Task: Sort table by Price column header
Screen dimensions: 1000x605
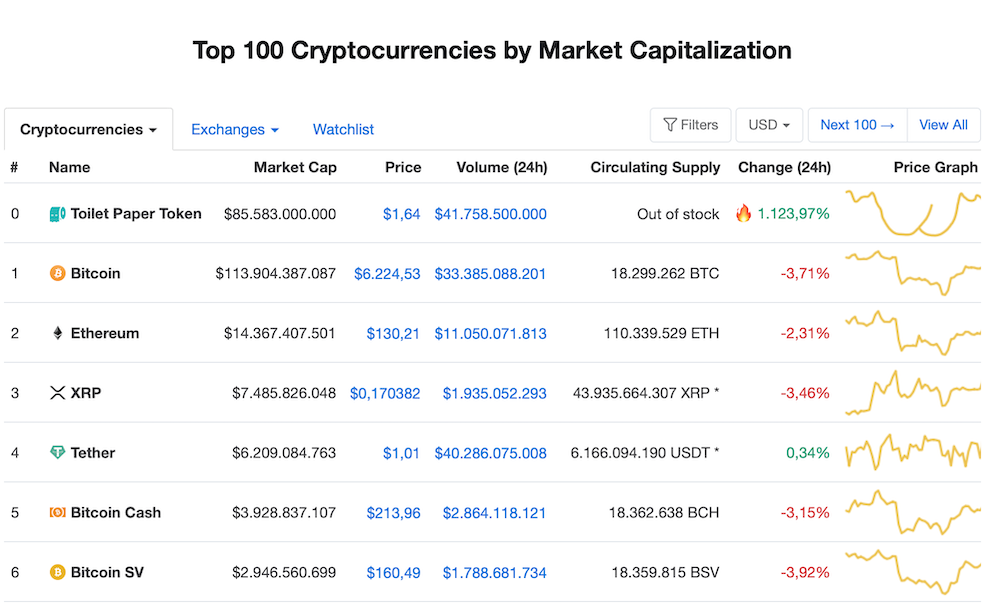Action: coord(403,167)
